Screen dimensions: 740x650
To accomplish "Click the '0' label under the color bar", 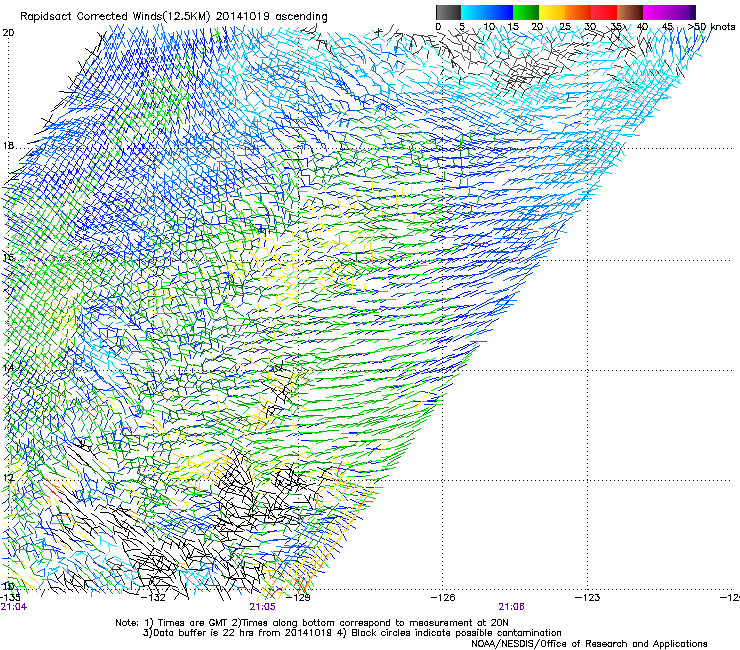I will click(x=438, y=27).
